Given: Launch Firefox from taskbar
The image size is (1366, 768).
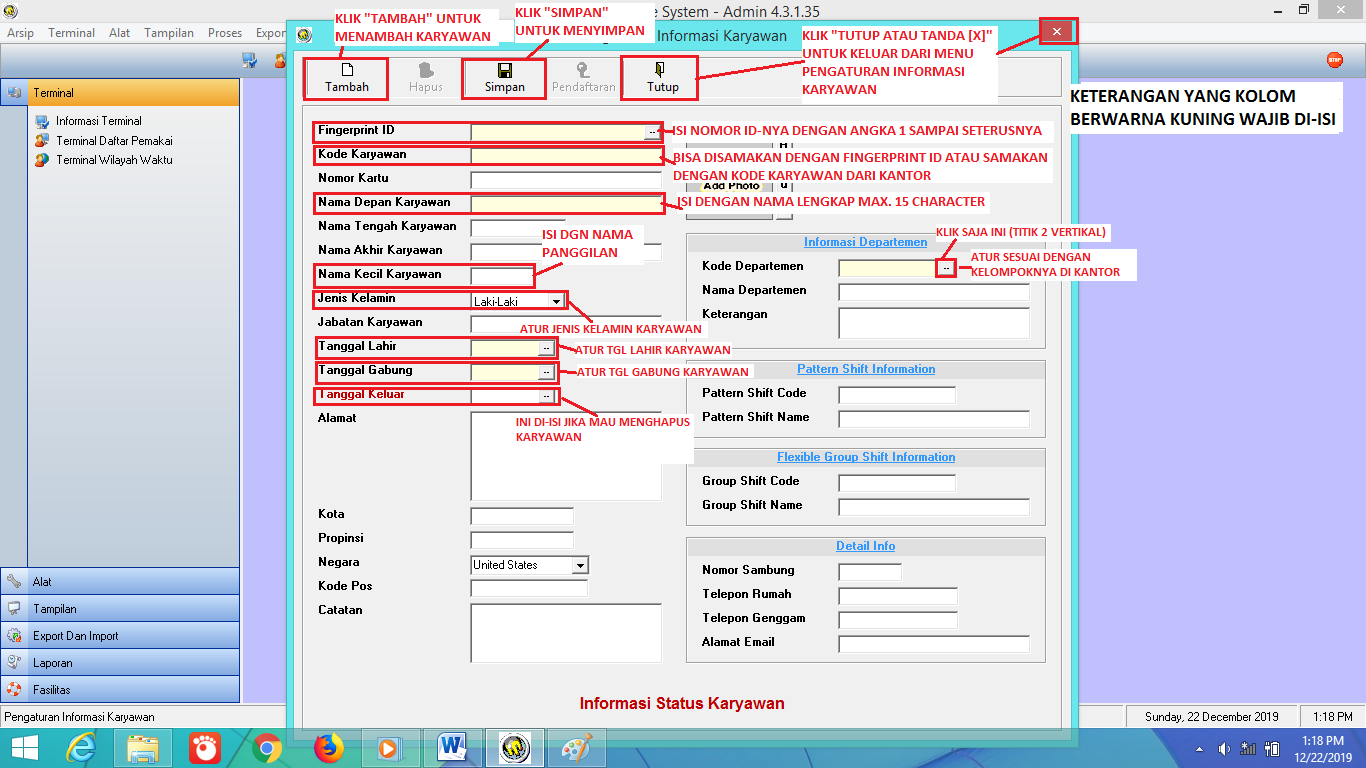Looking at the screenshot, I should [328, 747].
